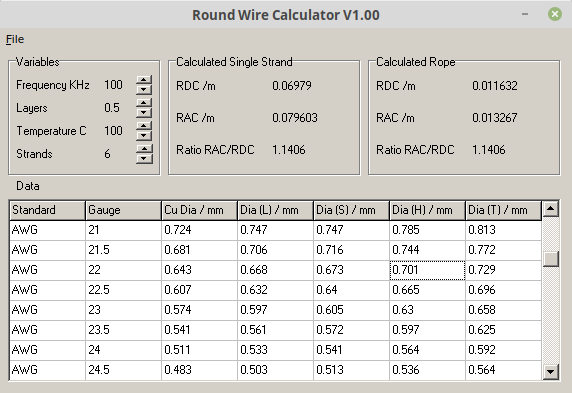
Task: Select the Standard column header
Action: pos(47,210)
